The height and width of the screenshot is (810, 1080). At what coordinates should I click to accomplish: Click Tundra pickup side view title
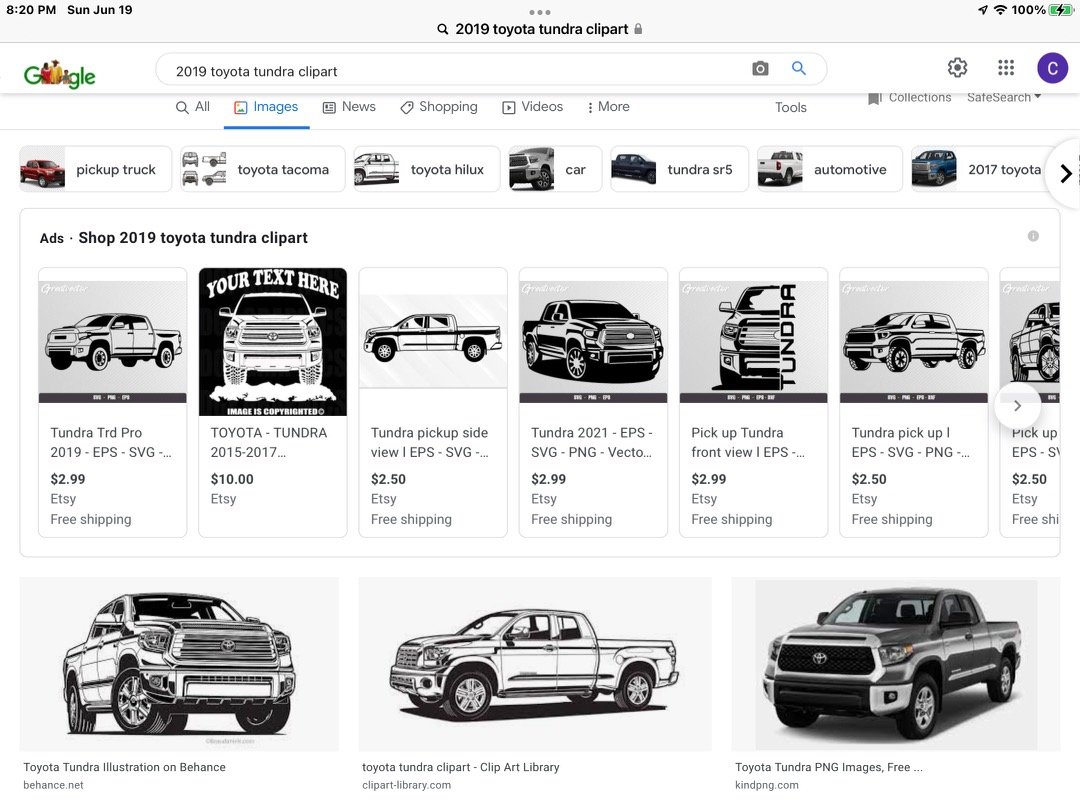(430, 442)
